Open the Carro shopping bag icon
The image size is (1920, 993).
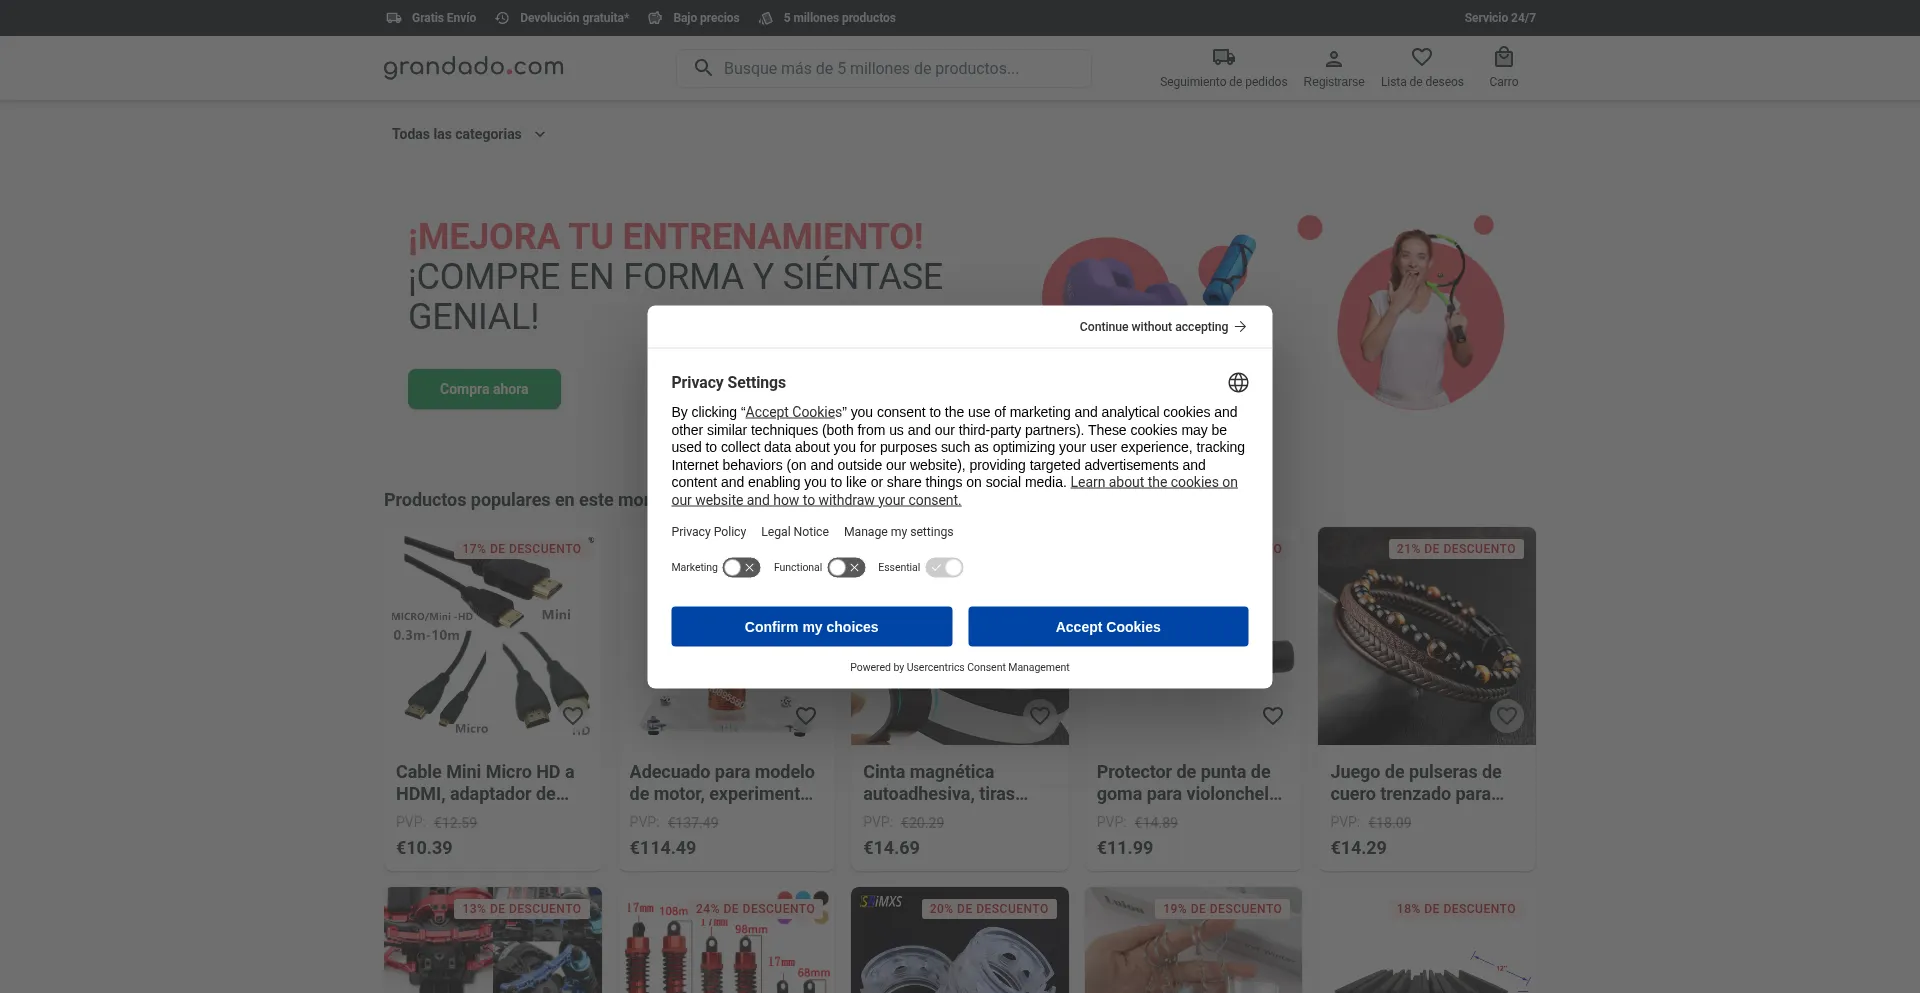click(x=1503, y=58)
